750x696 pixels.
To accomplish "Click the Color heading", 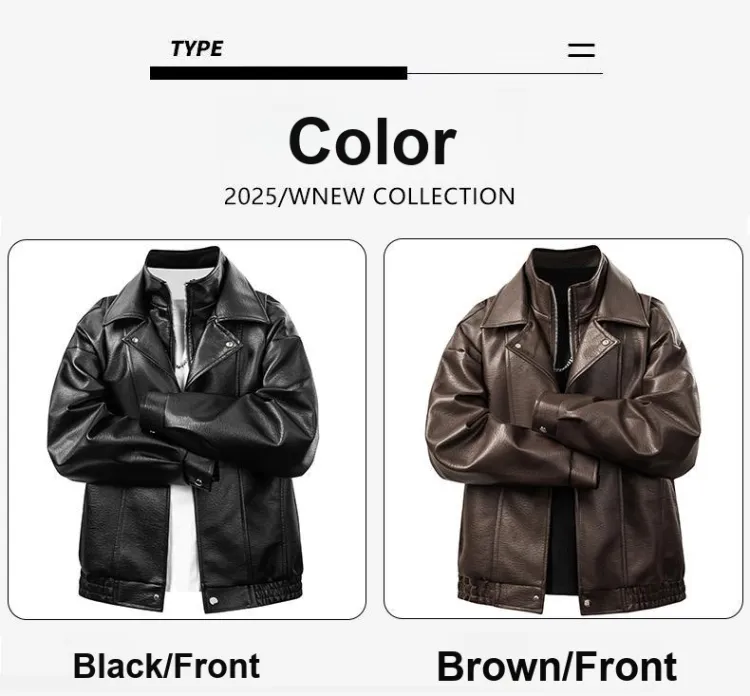I will pos(372,141).
